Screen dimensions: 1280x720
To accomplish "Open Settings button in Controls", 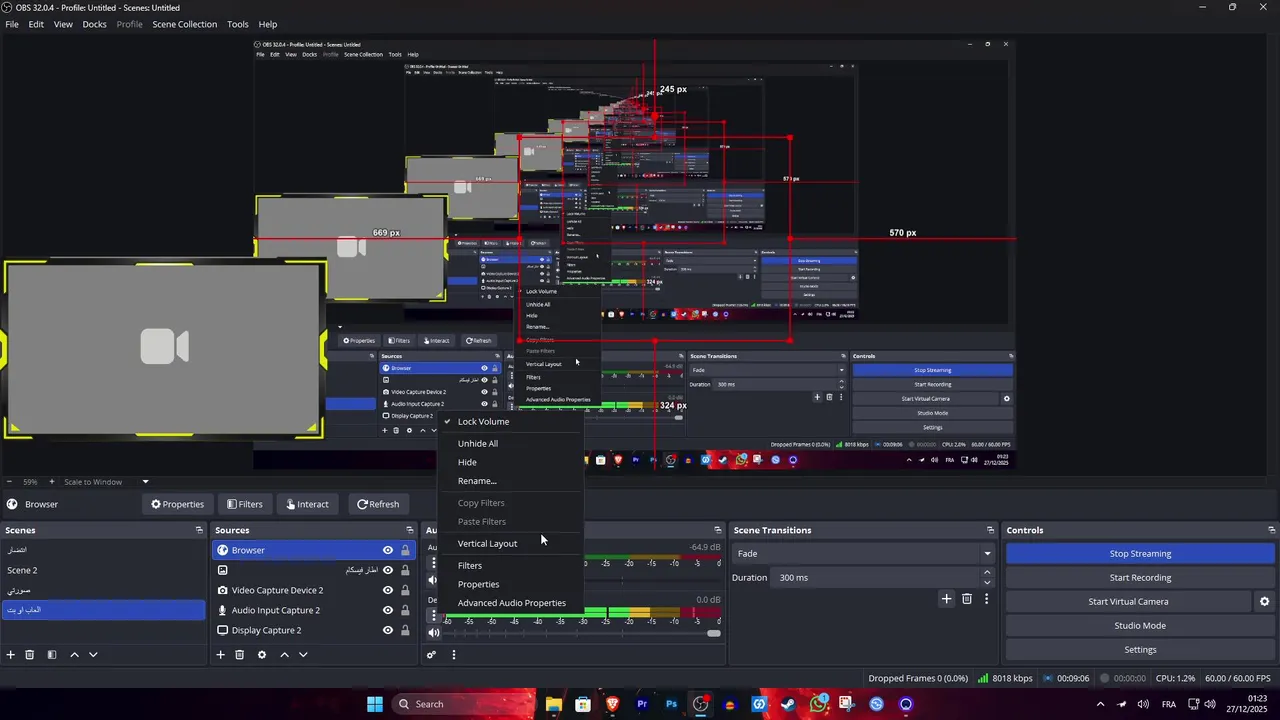I will coord(1140,650).
